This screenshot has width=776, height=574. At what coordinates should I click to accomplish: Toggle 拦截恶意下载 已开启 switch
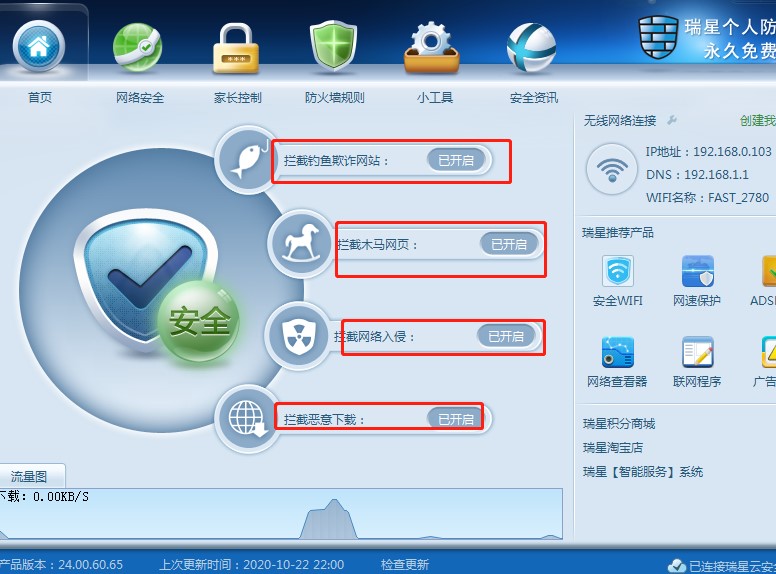(456, 419)
